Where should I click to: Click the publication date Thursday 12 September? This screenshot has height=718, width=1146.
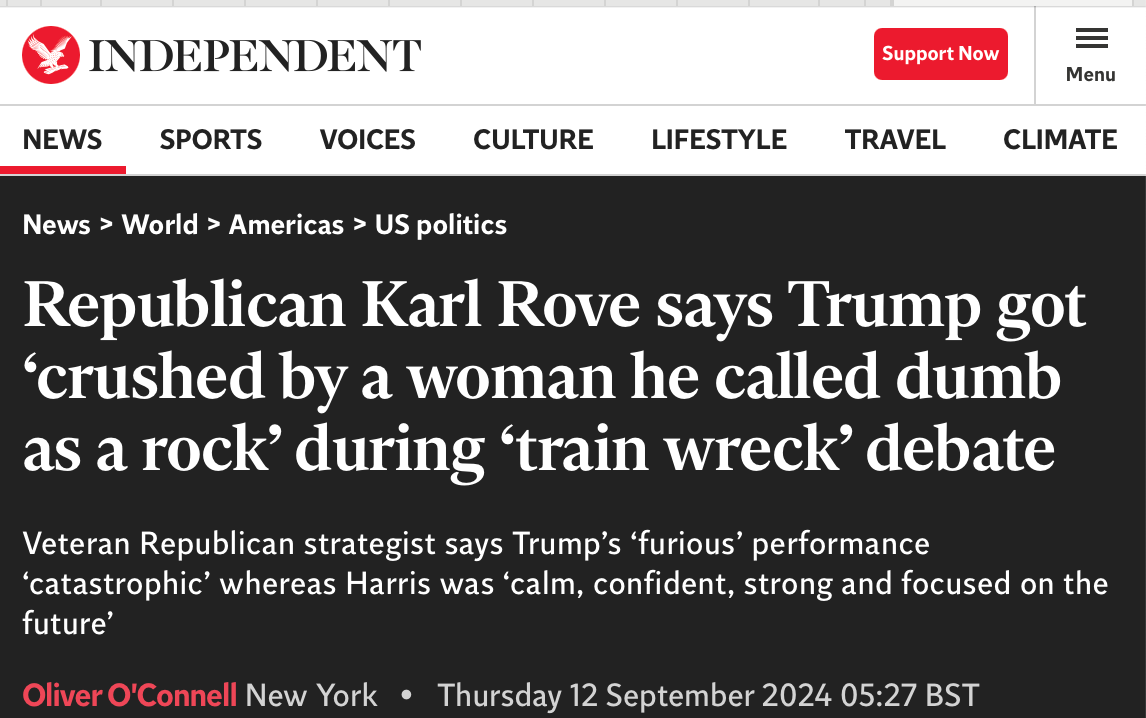(x=708, y=695)
